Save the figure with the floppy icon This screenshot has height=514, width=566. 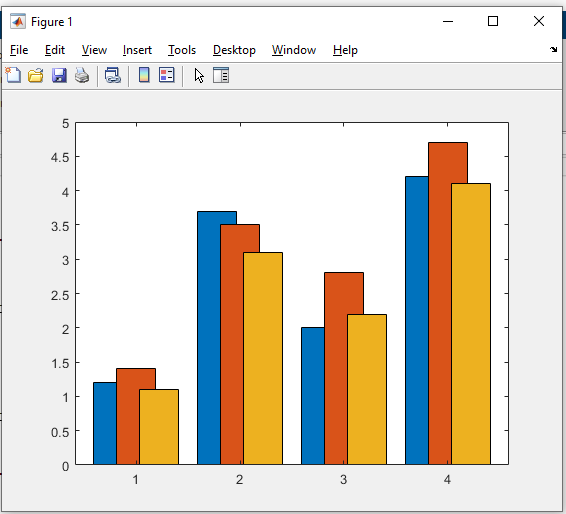tap(59, 76)
